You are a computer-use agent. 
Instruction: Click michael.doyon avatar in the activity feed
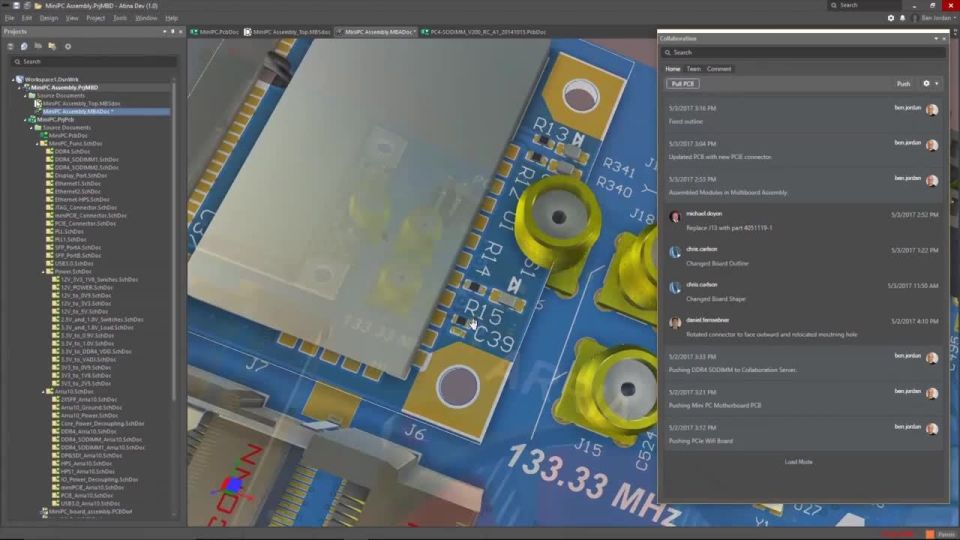tap(675, 217)
